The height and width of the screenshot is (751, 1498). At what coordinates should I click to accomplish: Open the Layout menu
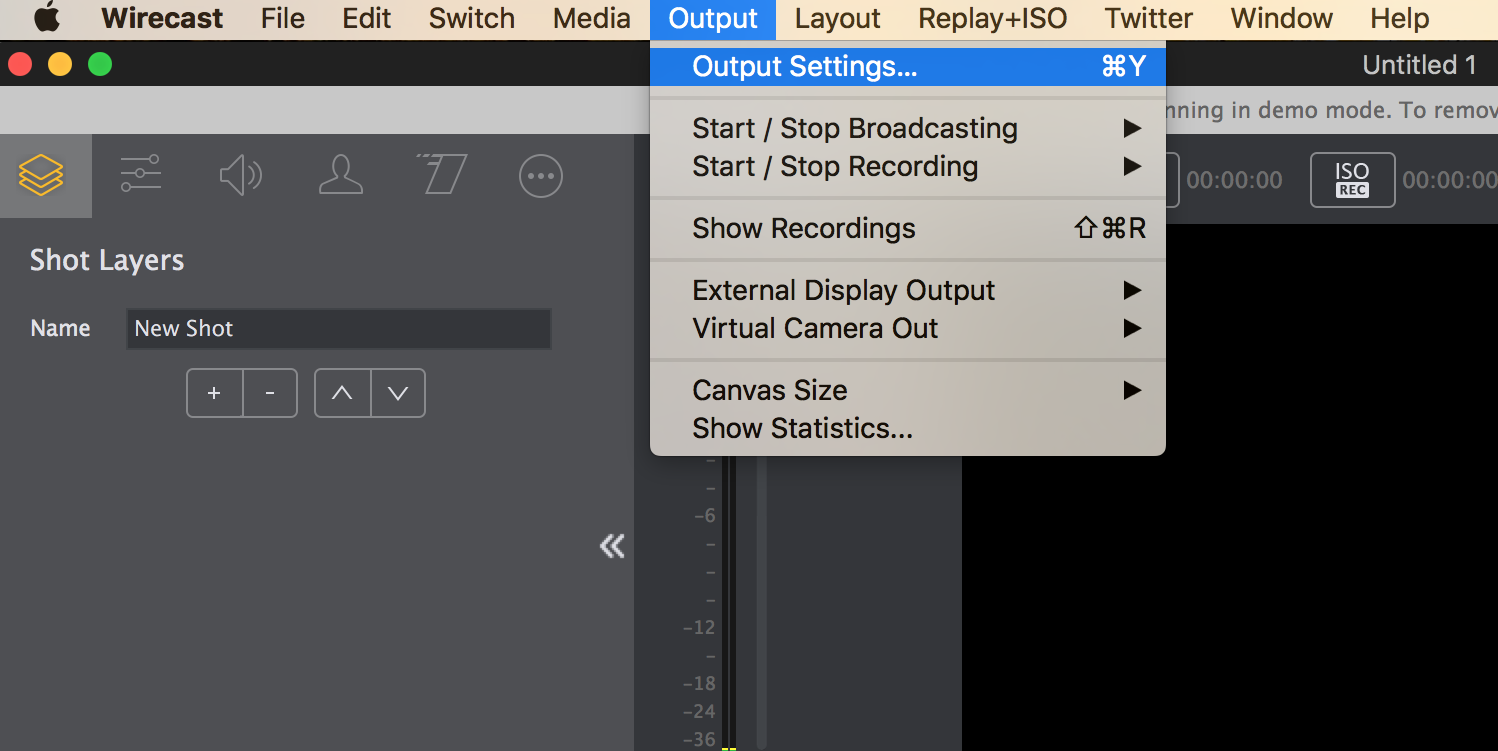[838, 18]
